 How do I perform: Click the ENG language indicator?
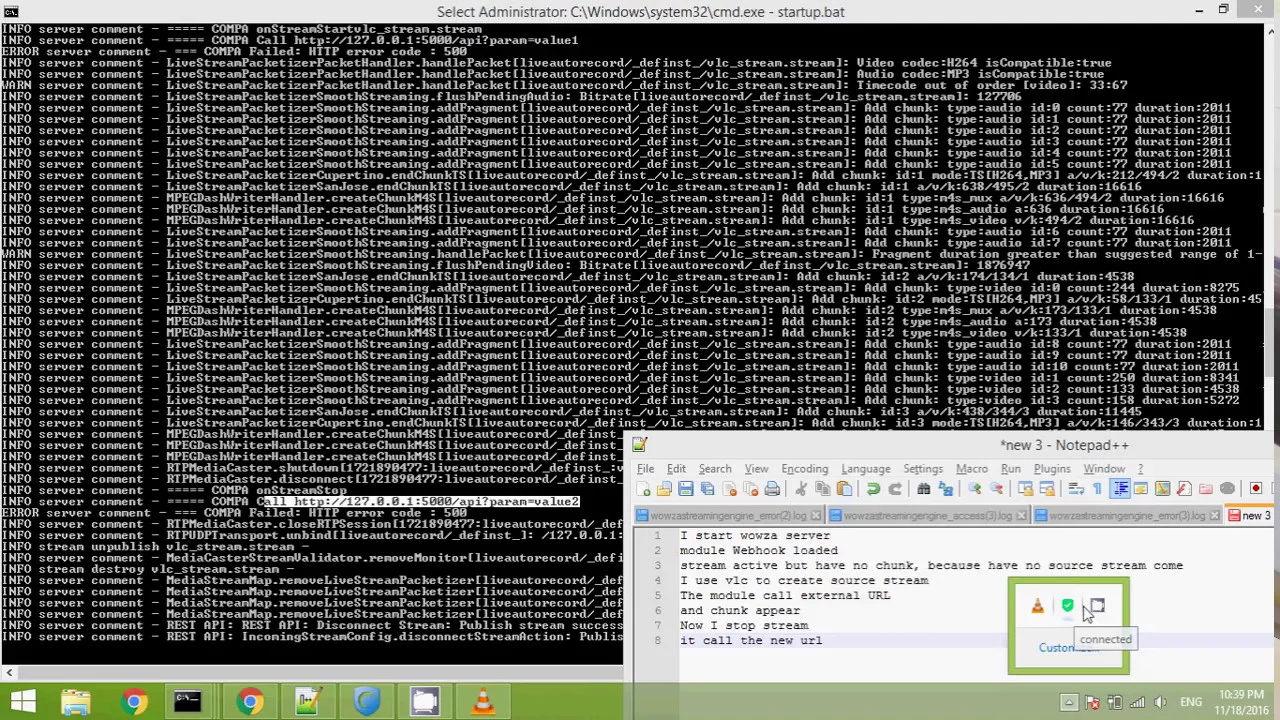[x=1191, y=702]
